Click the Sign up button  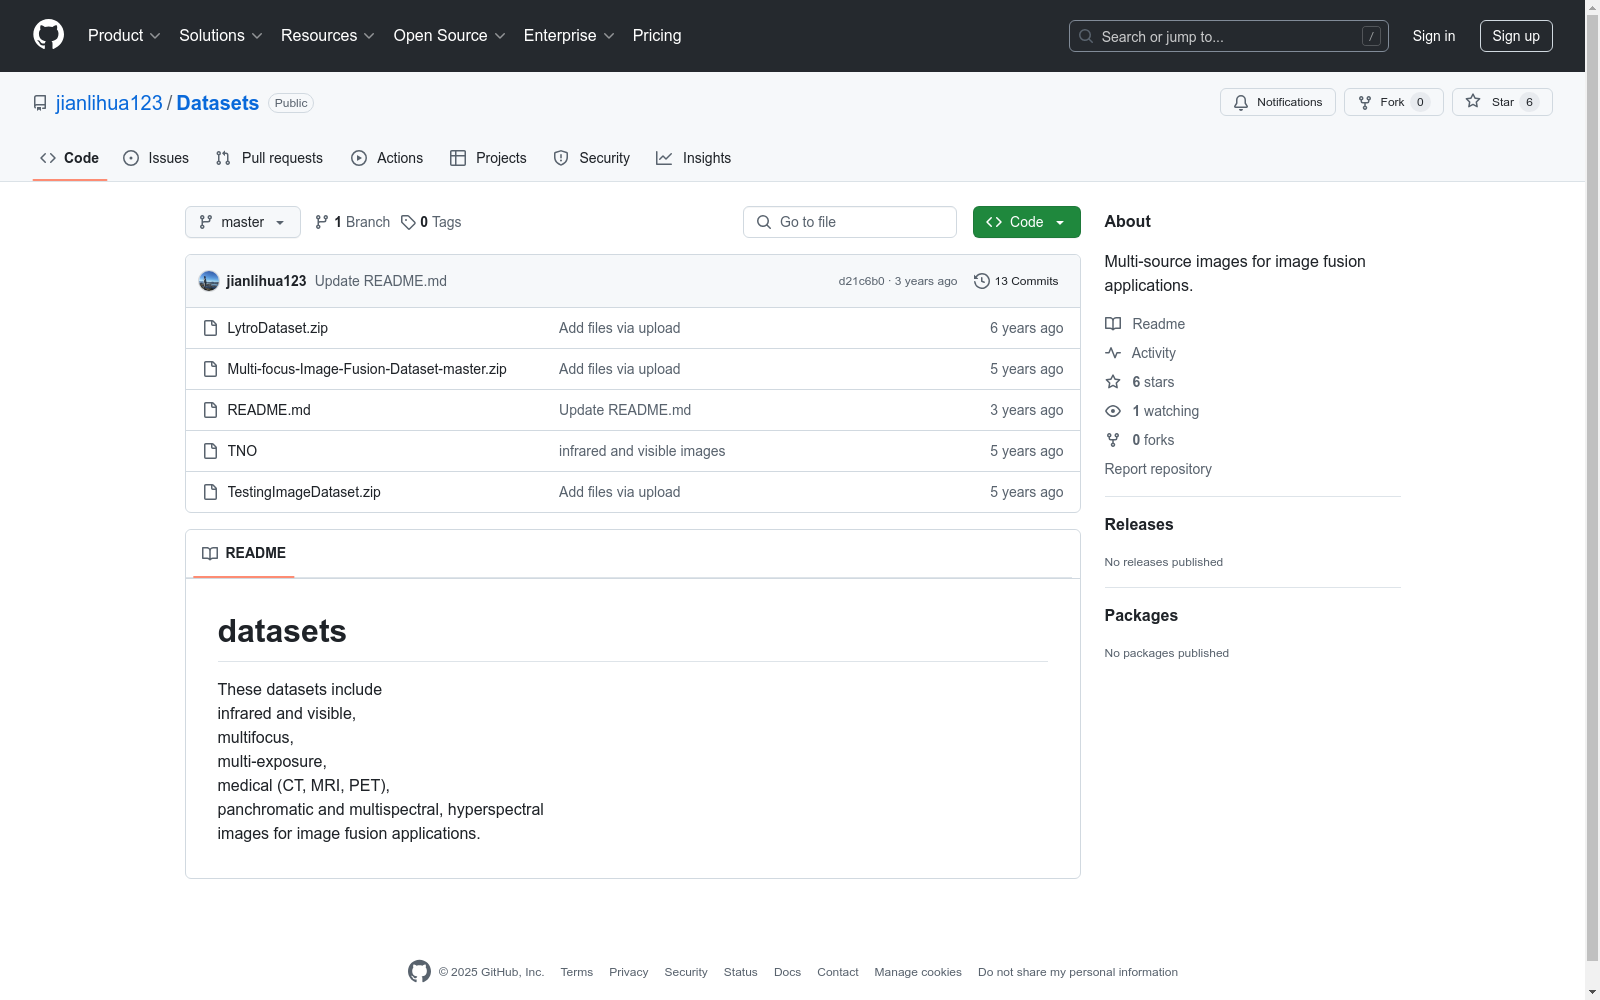(x=1515, y=36)
